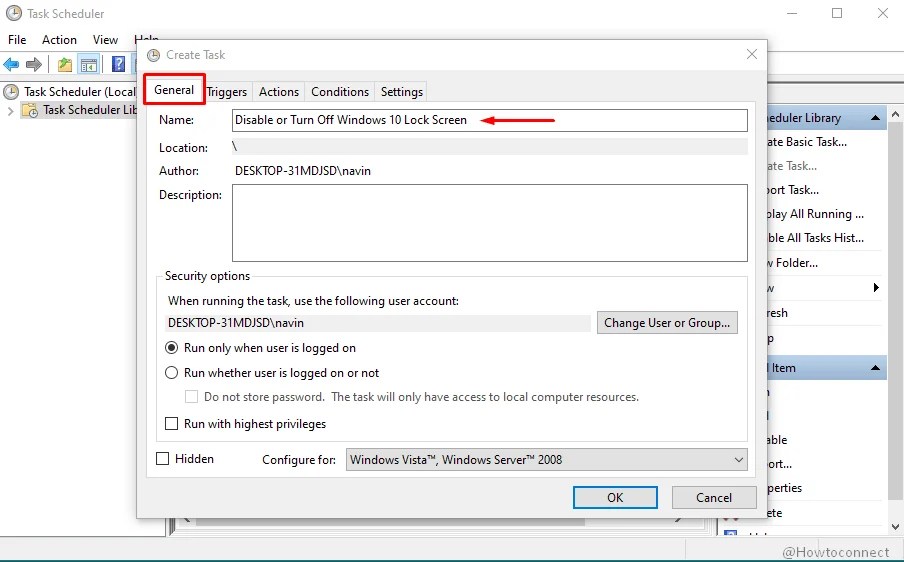Open the Configure for dropdown
Viewport: 904px width, 562px height.
pyautogui.click(x=547, y=459)
